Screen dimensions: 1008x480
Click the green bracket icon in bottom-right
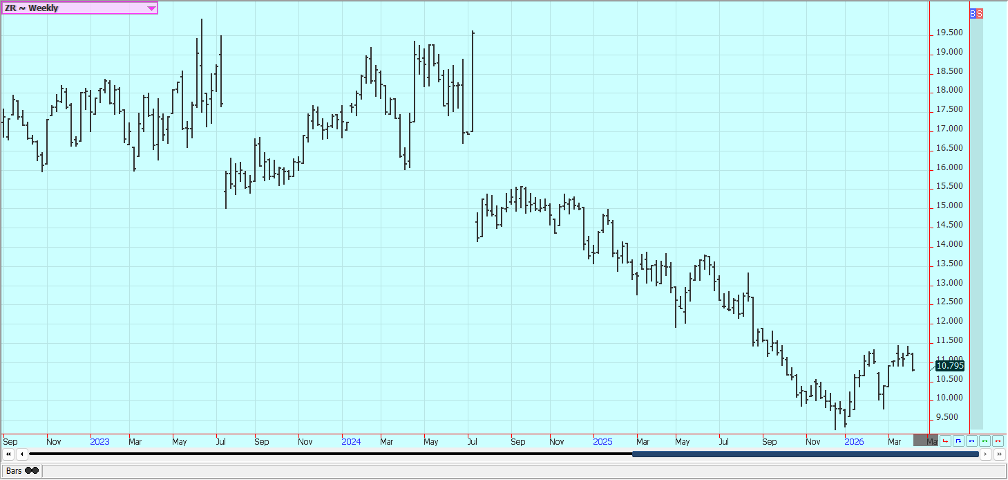984,440
